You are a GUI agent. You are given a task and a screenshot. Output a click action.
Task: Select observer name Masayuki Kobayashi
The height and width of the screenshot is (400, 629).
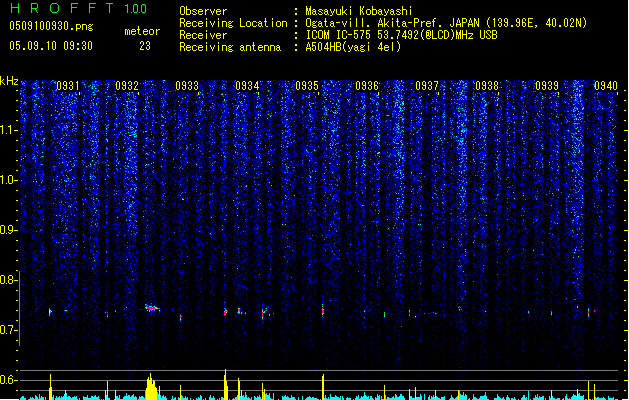(359, 11)
